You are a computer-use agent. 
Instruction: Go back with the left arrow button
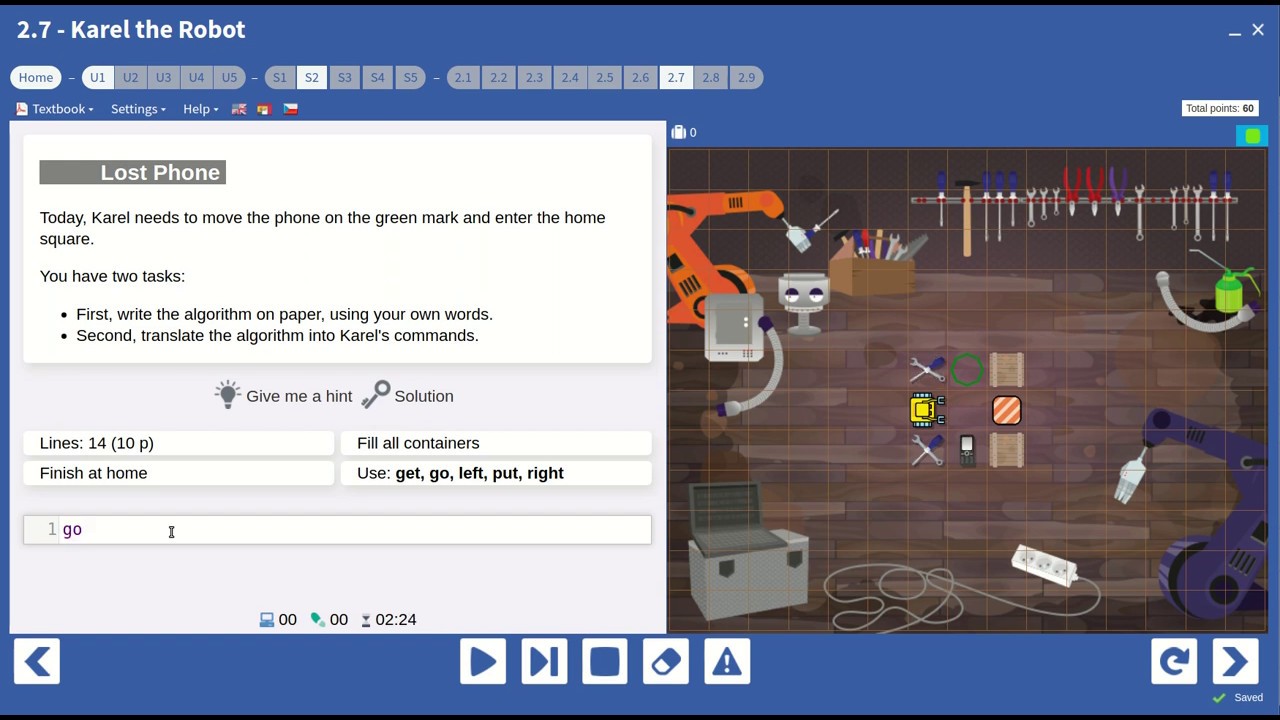pyautogui.click(x=37, y=662)
